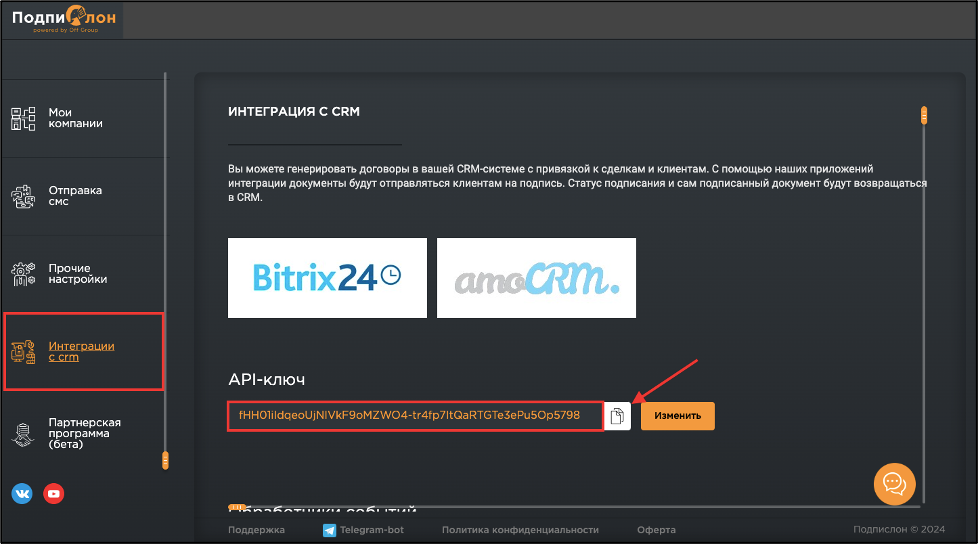The image size is (979, 545).
Task: Click the Прочие настройки gears icon
Action: 23,274
